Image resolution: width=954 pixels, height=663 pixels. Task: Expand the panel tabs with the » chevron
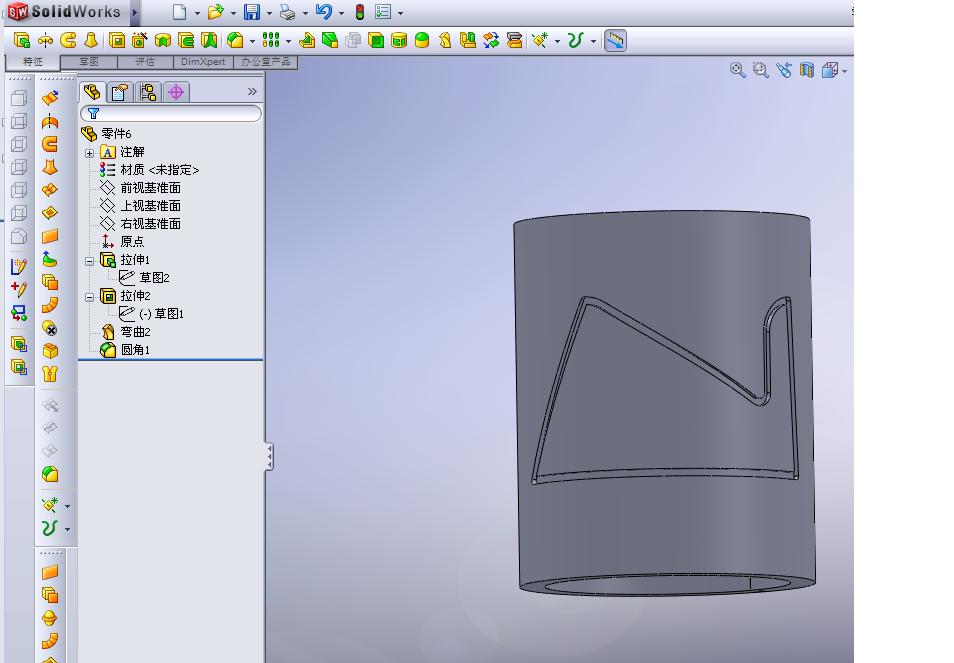252,92
